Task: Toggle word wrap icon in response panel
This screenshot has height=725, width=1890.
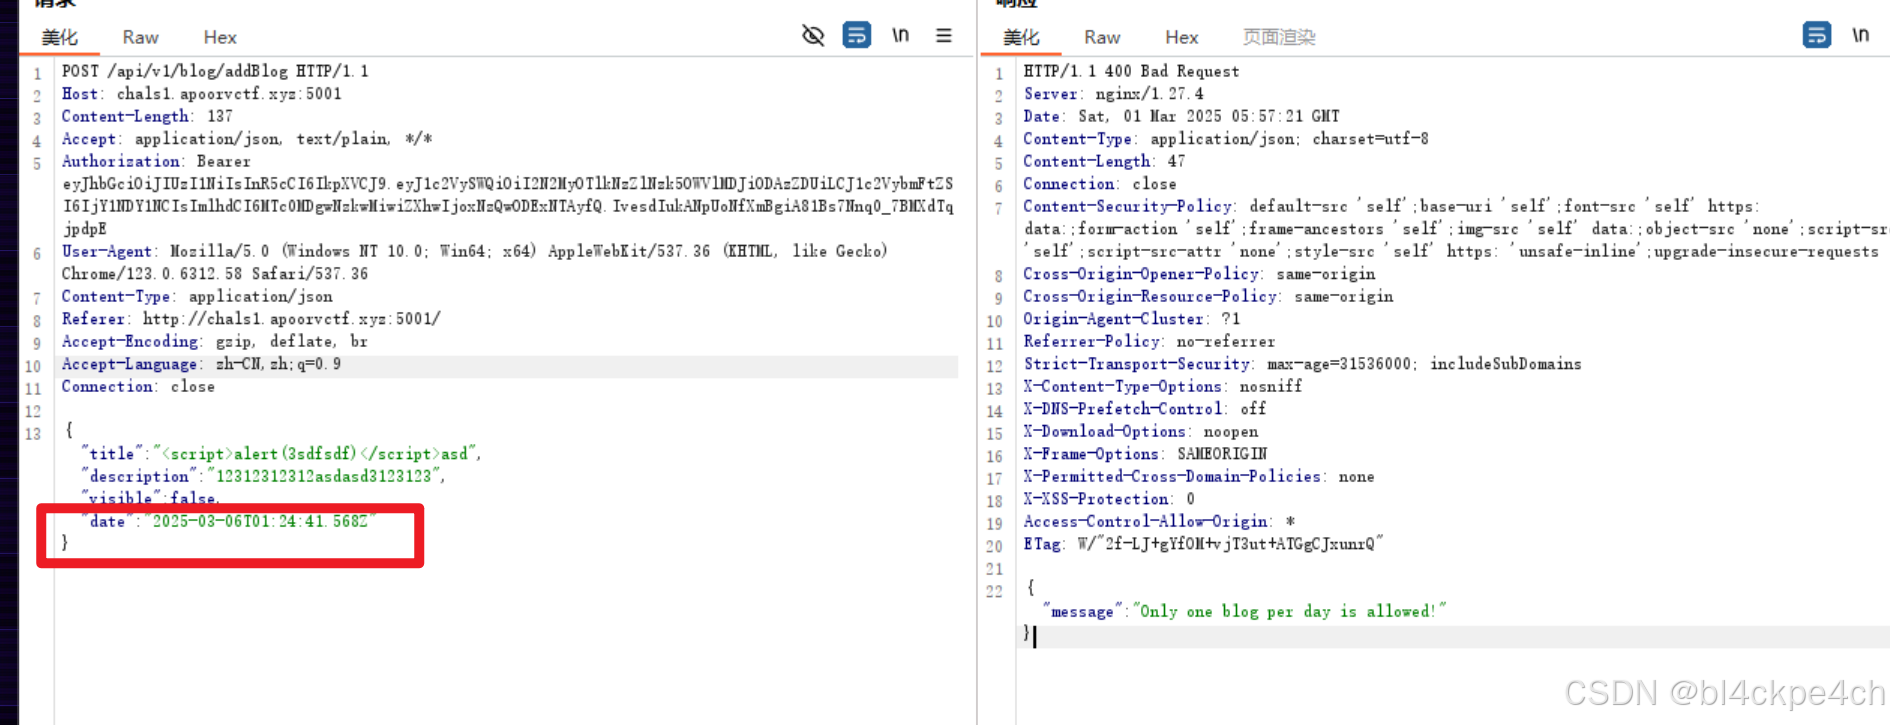Action: tap(1817, 35)
